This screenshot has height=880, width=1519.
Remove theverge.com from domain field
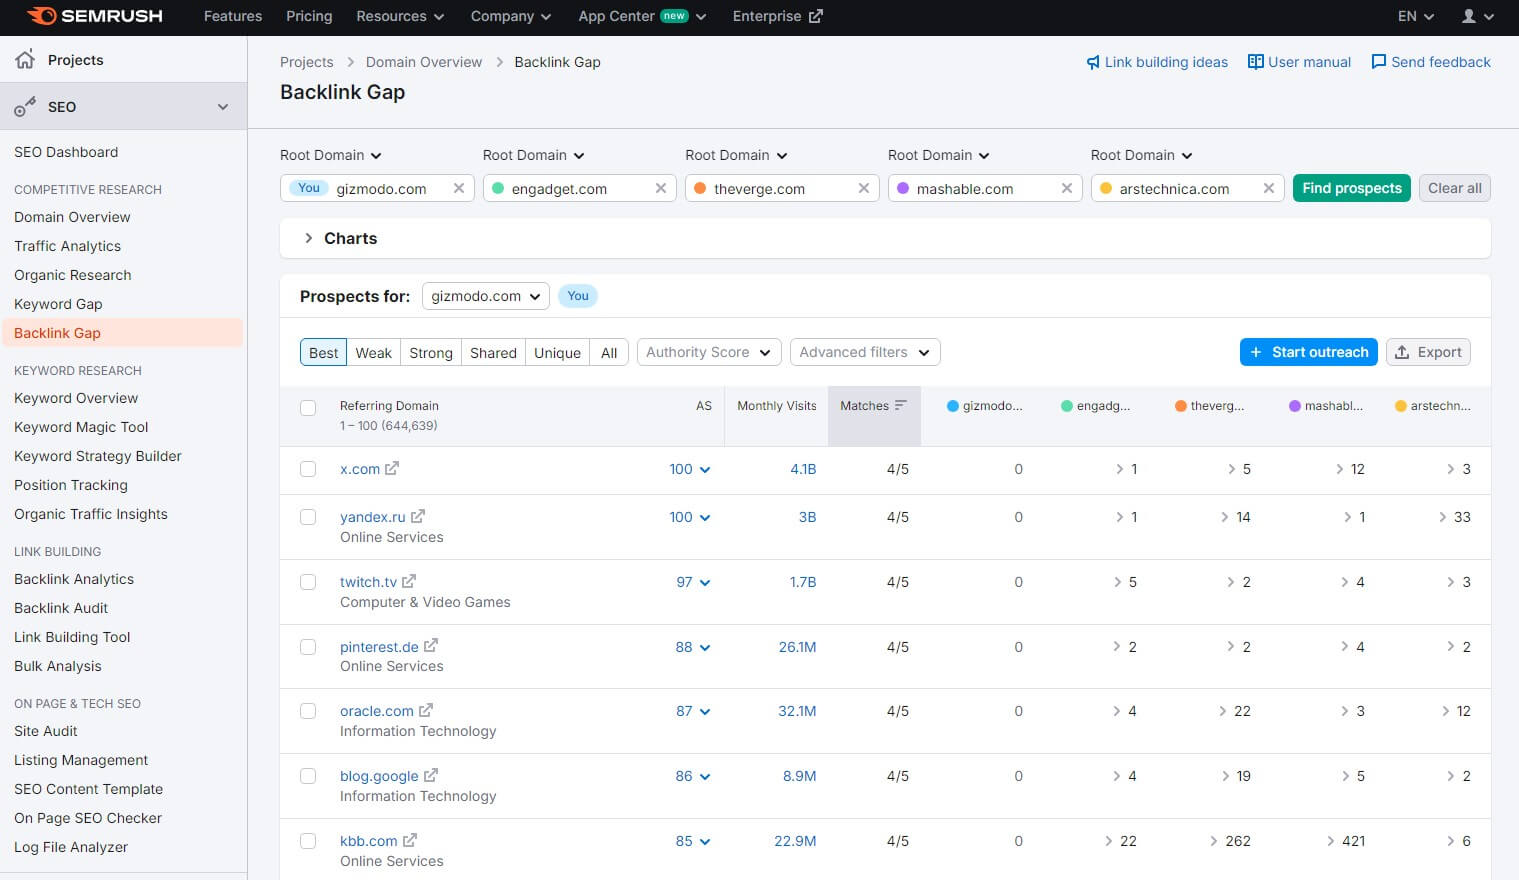[864, 188]
